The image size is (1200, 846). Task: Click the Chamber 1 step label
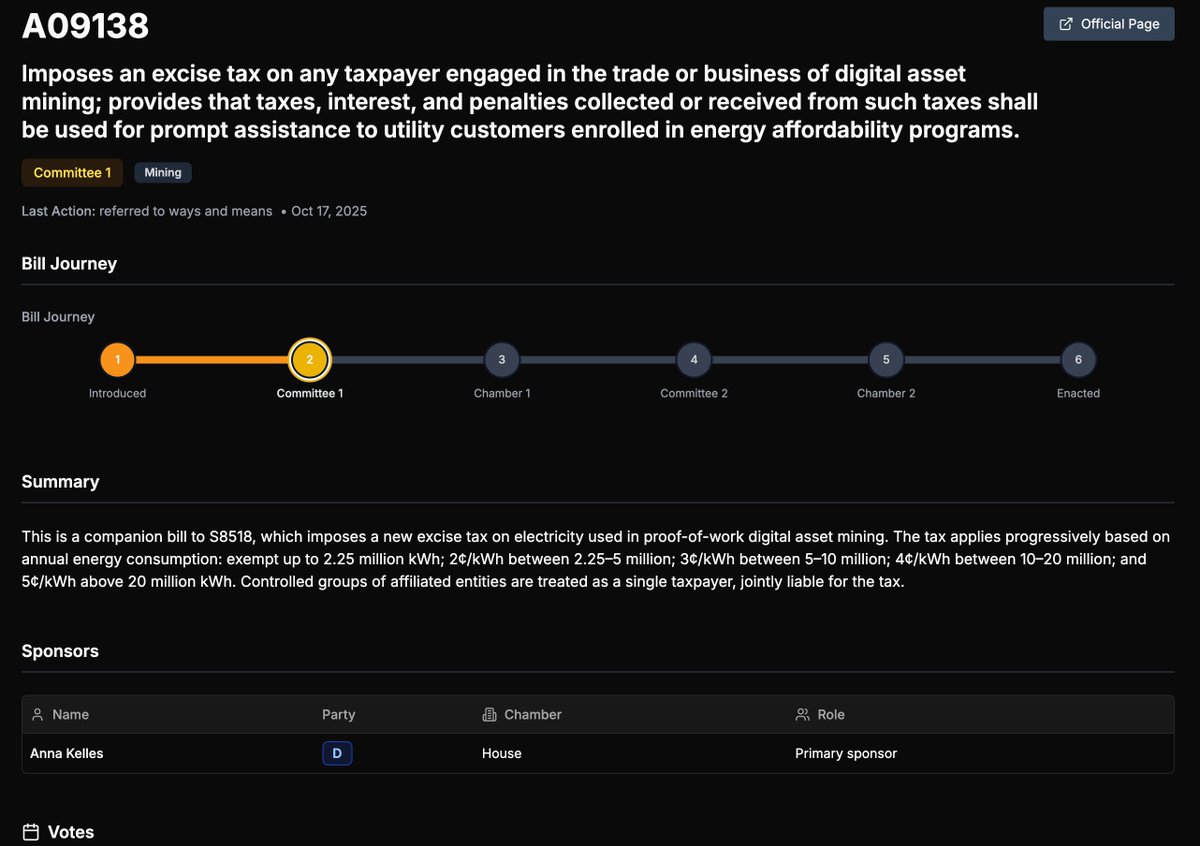click(x=502, y=393)
